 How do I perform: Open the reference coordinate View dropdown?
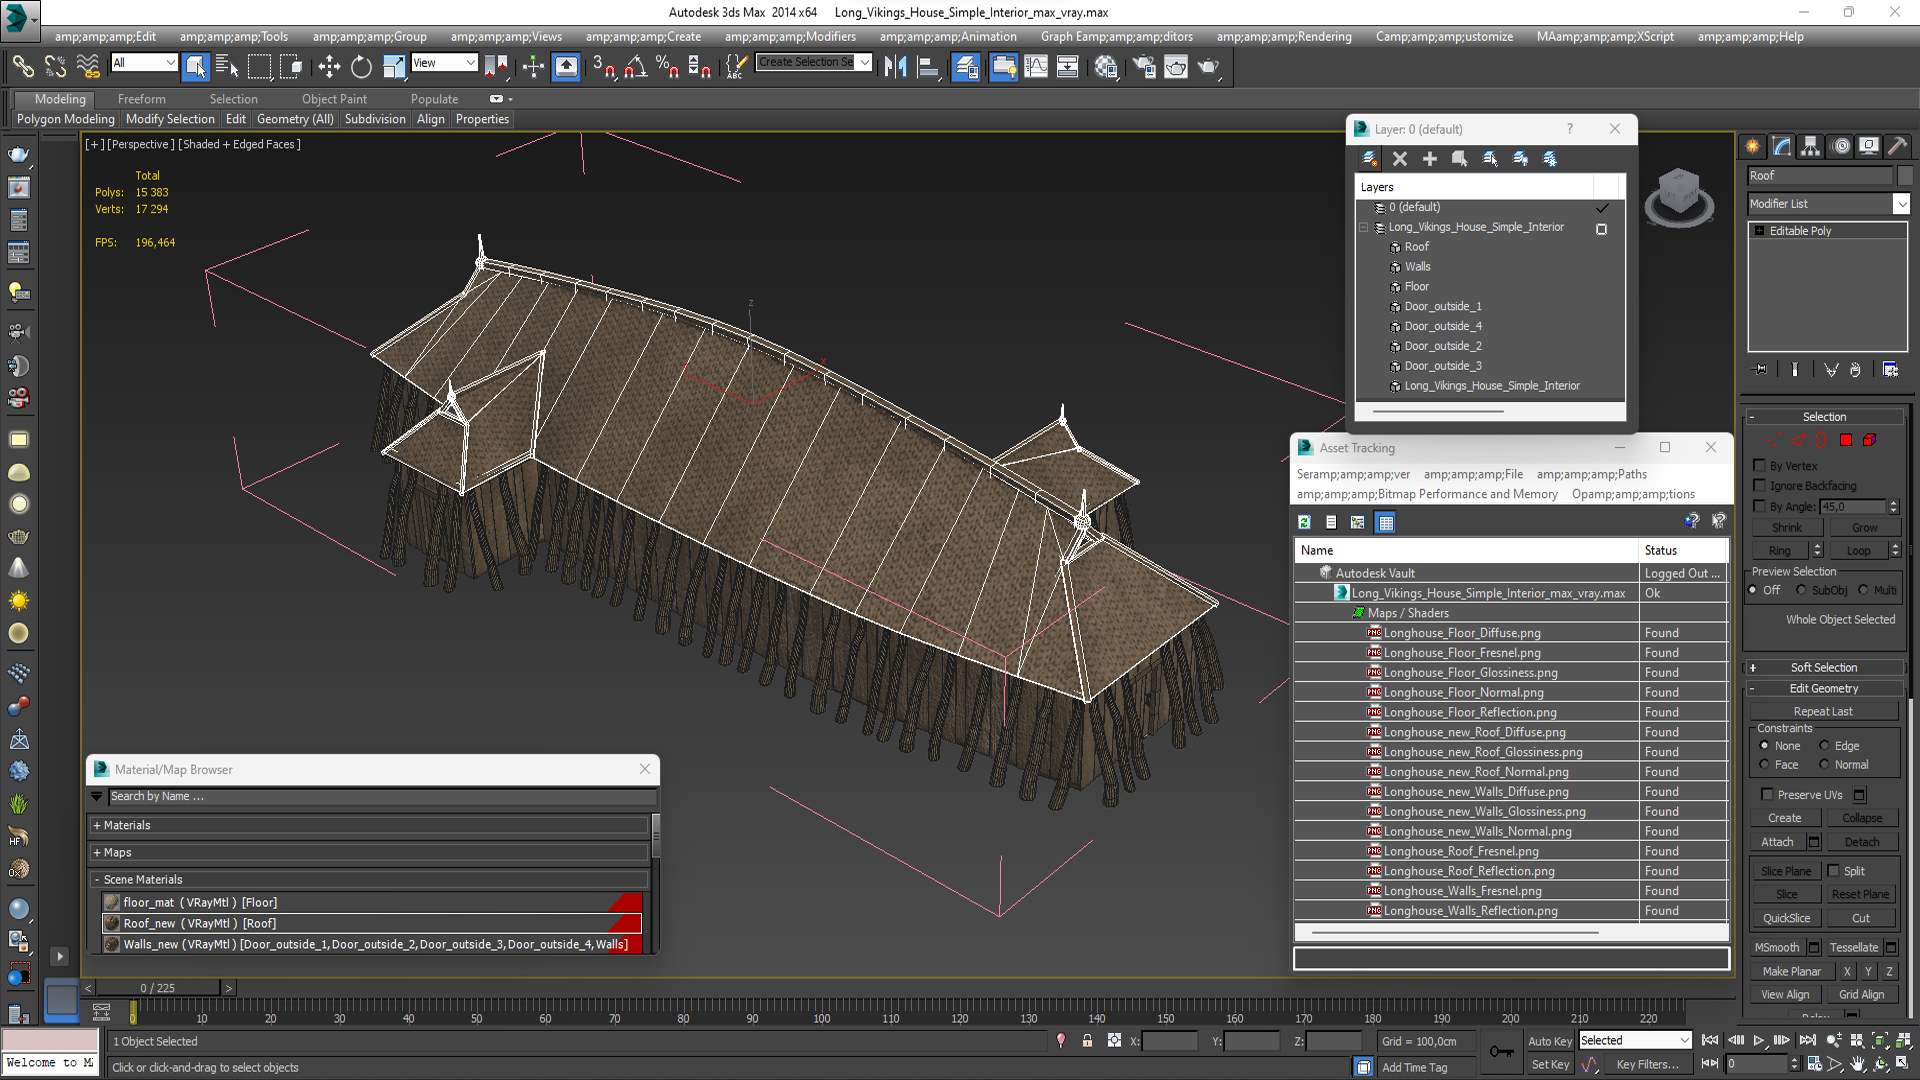click(470, 63)
